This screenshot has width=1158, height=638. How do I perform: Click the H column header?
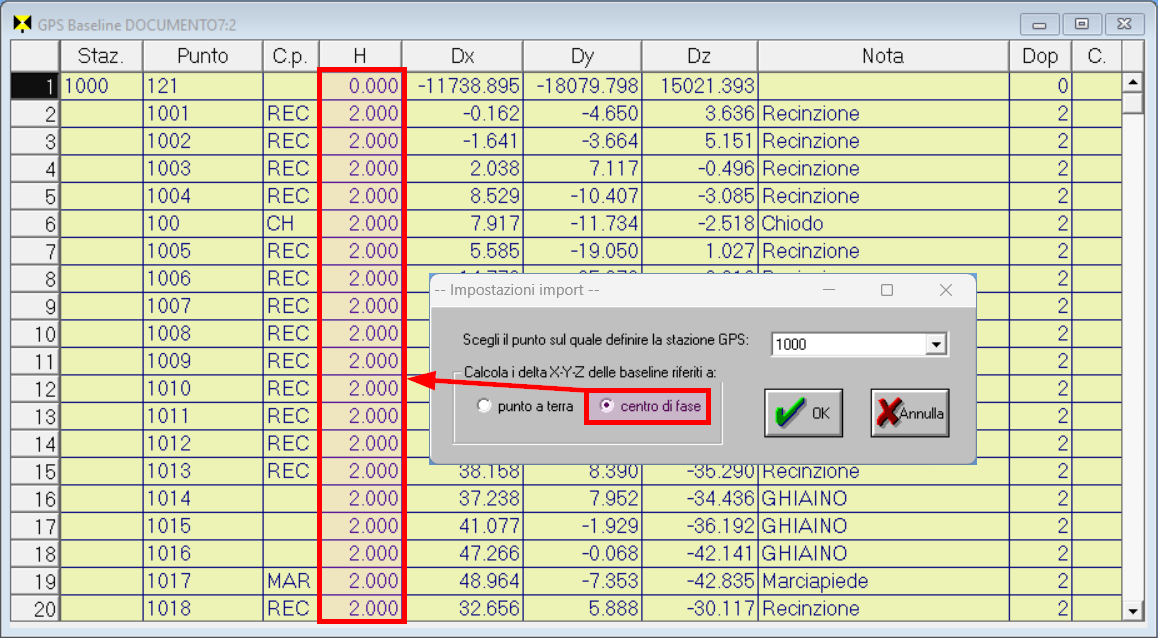pyautogui.click(x=360, y=56)
